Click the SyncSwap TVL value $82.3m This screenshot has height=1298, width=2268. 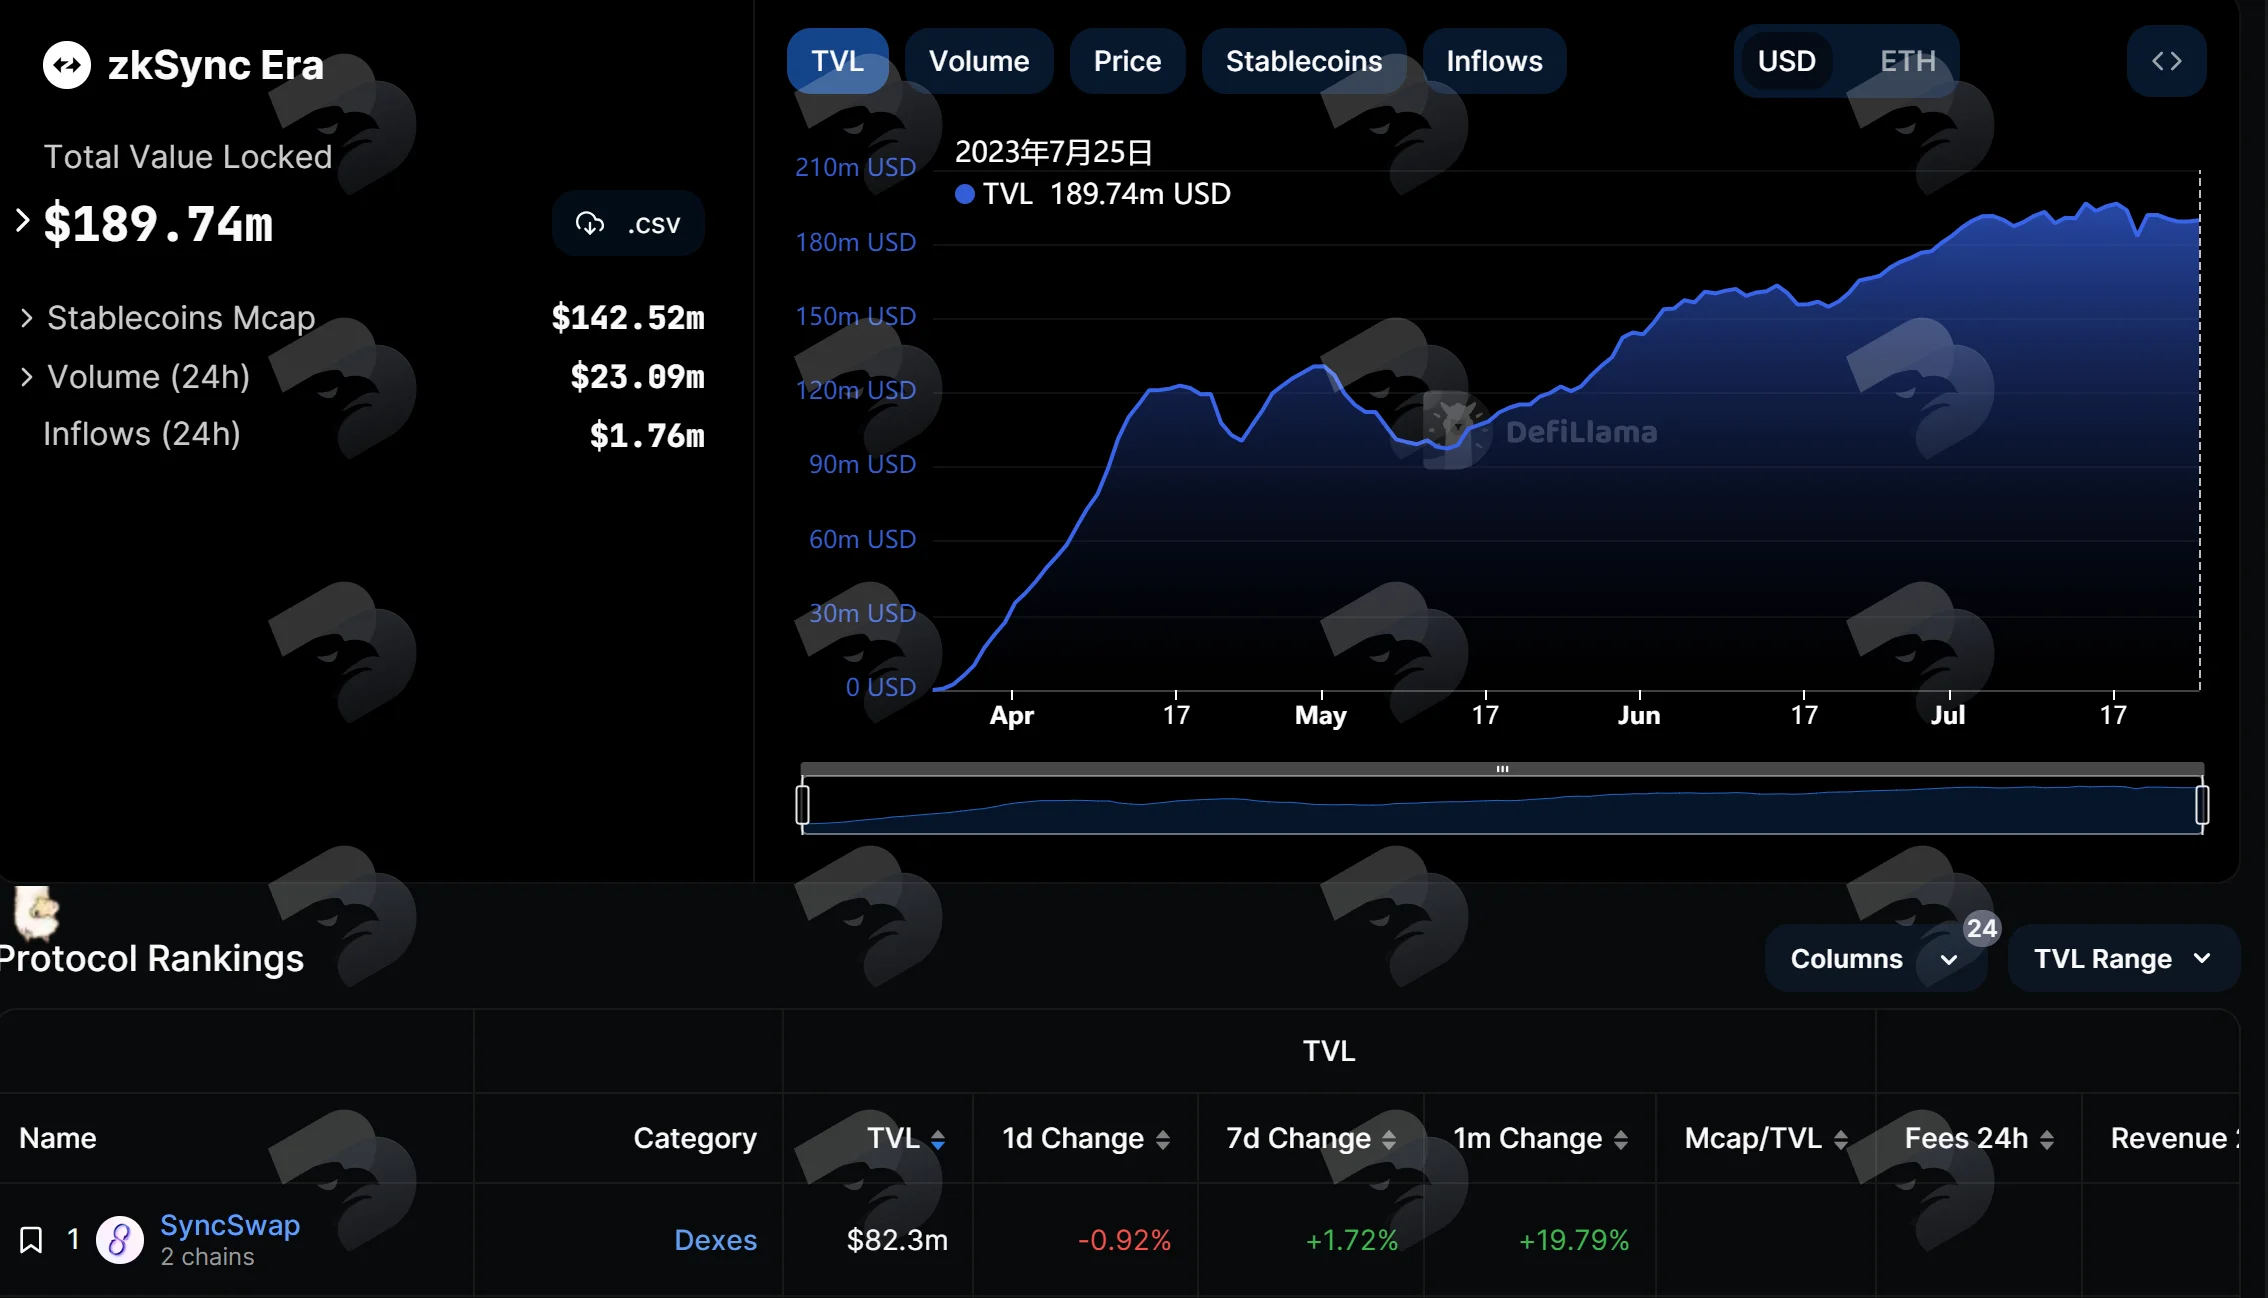click(x=897, y=1240)
